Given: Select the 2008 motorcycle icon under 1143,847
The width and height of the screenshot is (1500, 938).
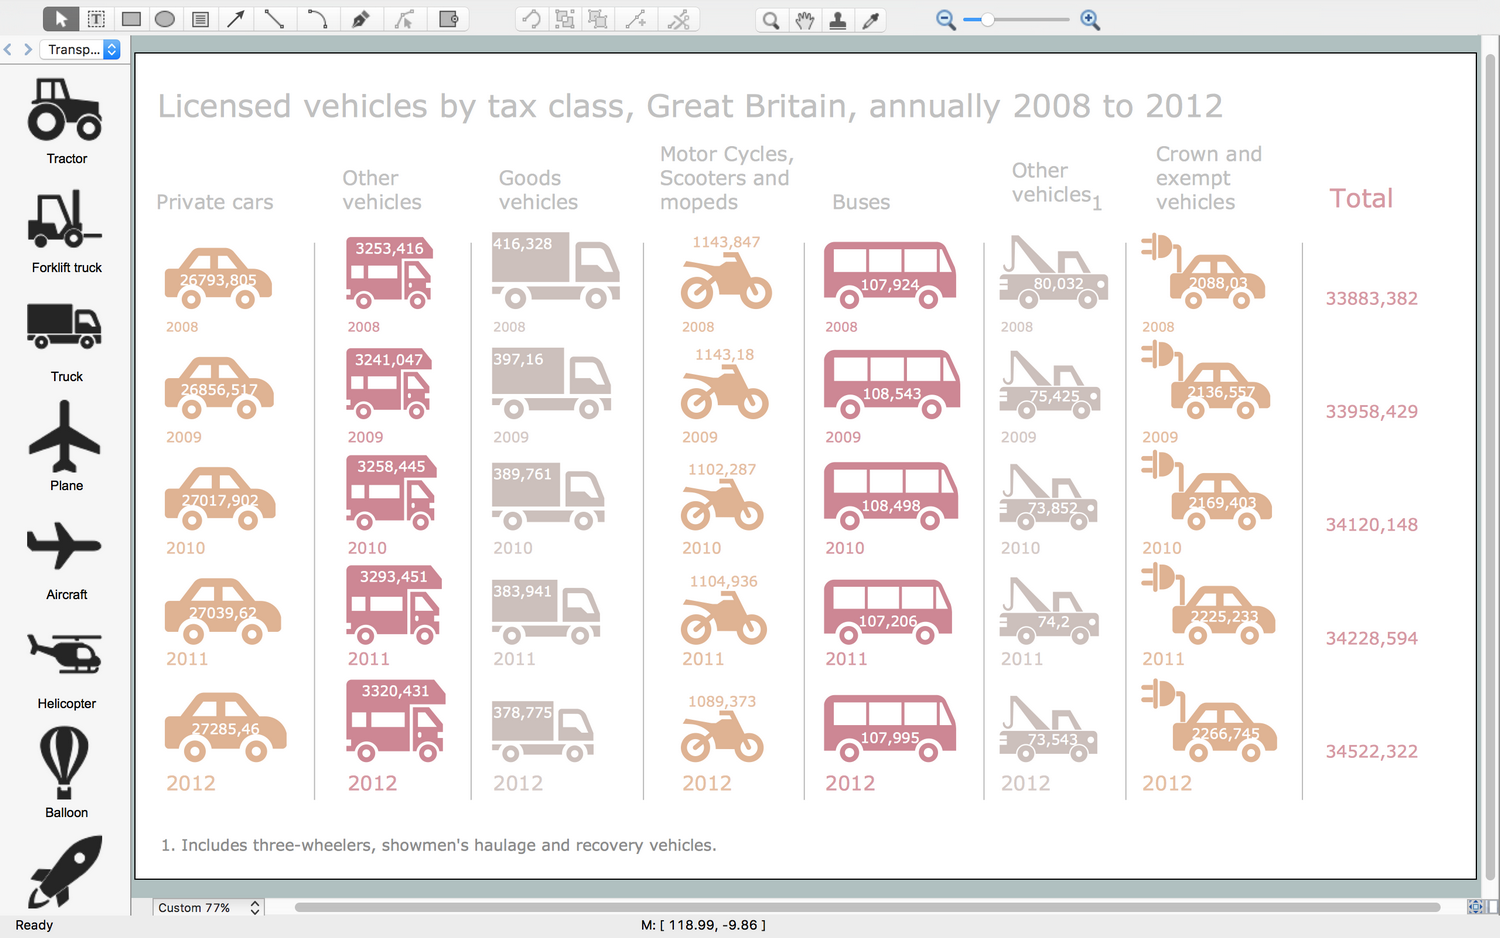Looking at the screenshot, I should point(727,282).
